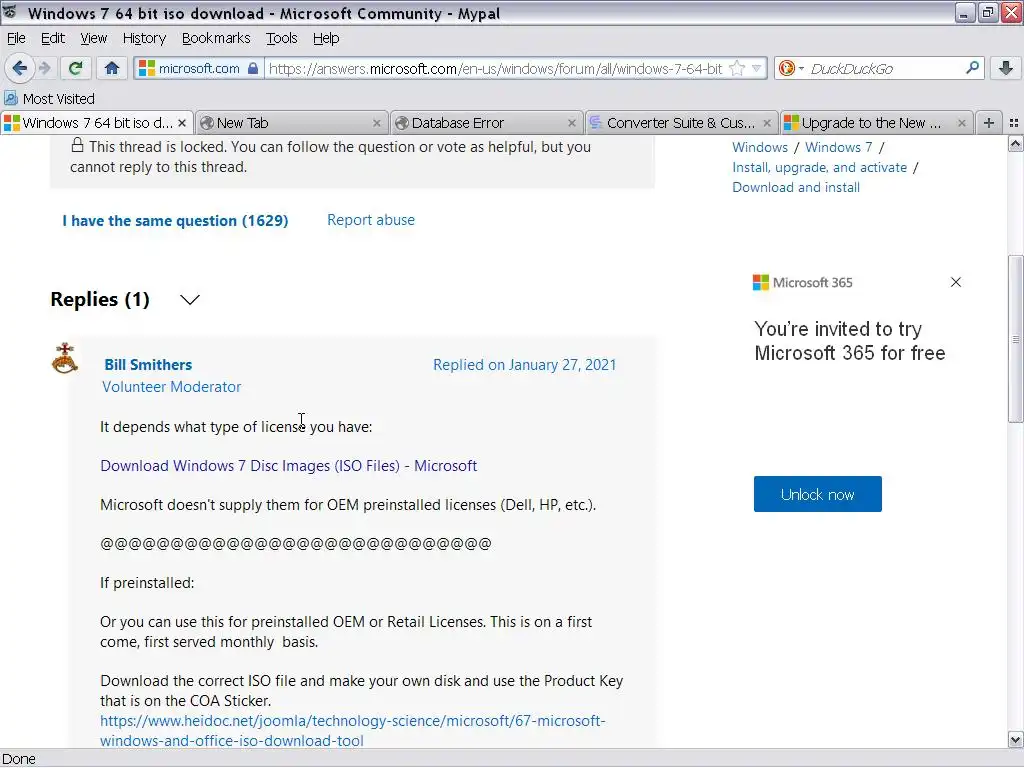This screenshot has width=1024, height=768.
Task: Open the Help menu
Action: (x=326, y=39)
